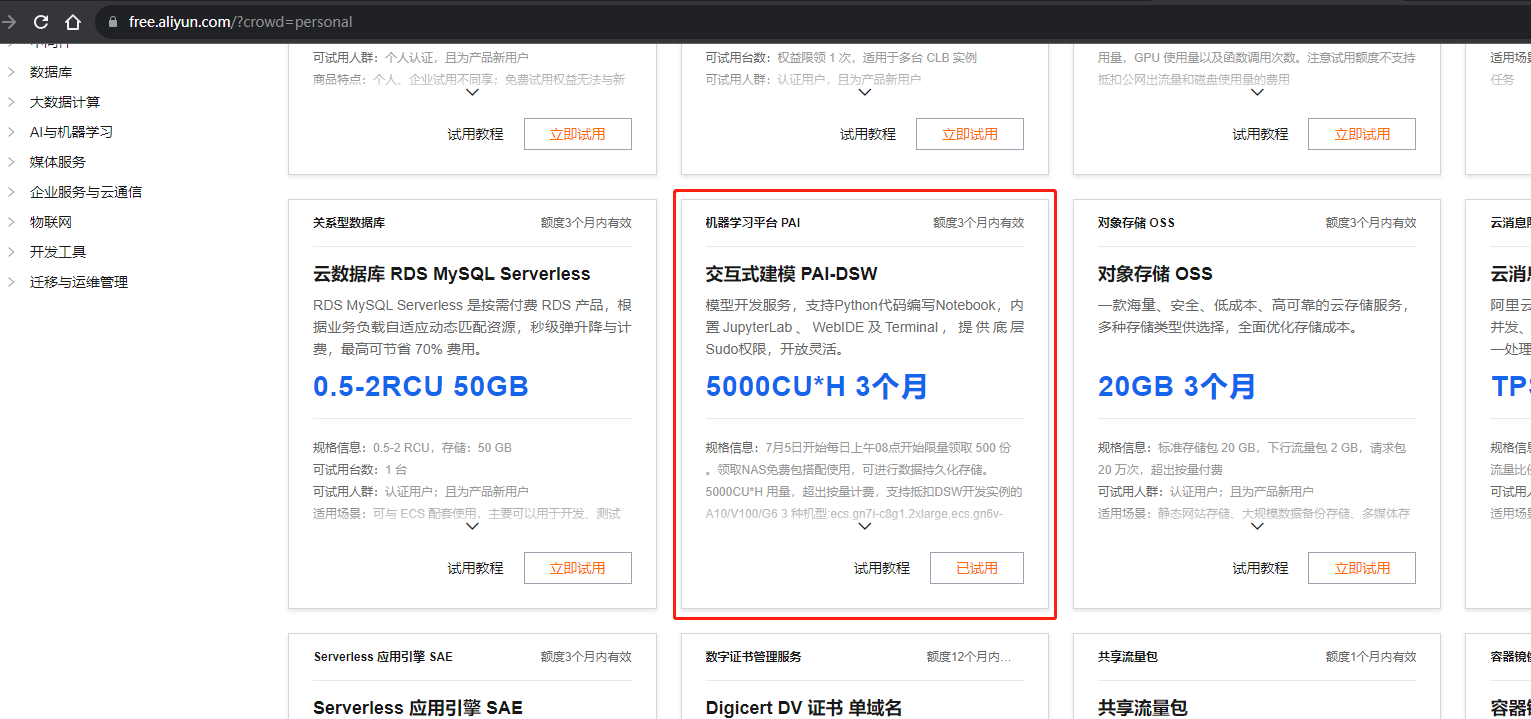
Task: Open the 媒体服务 sidebar category
Action: click(x=57, y=162)
